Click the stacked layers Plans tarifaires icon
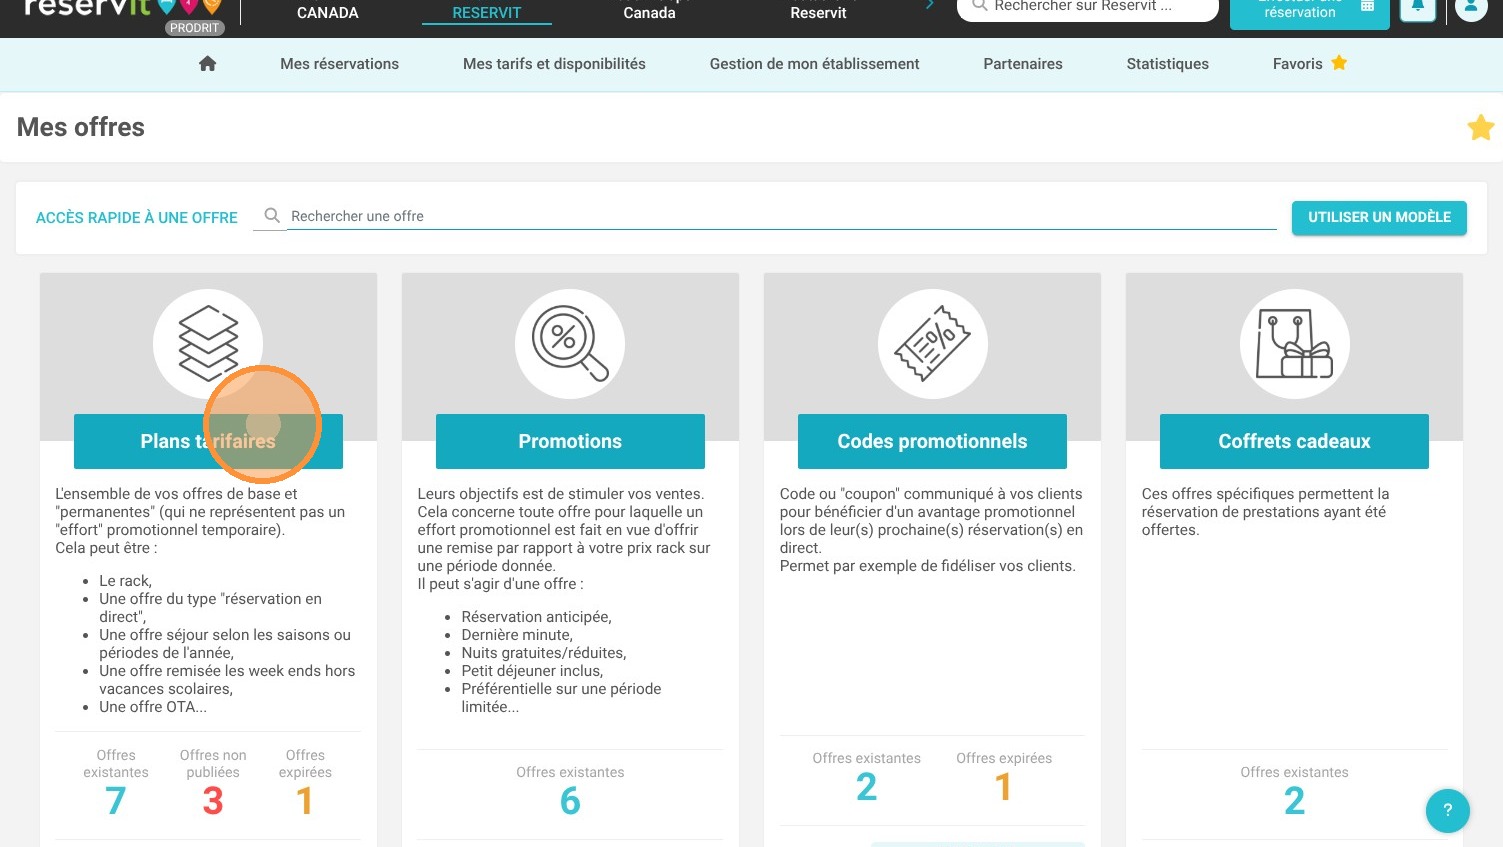Viewport: 1503px width, 847px height. point(208,344)
